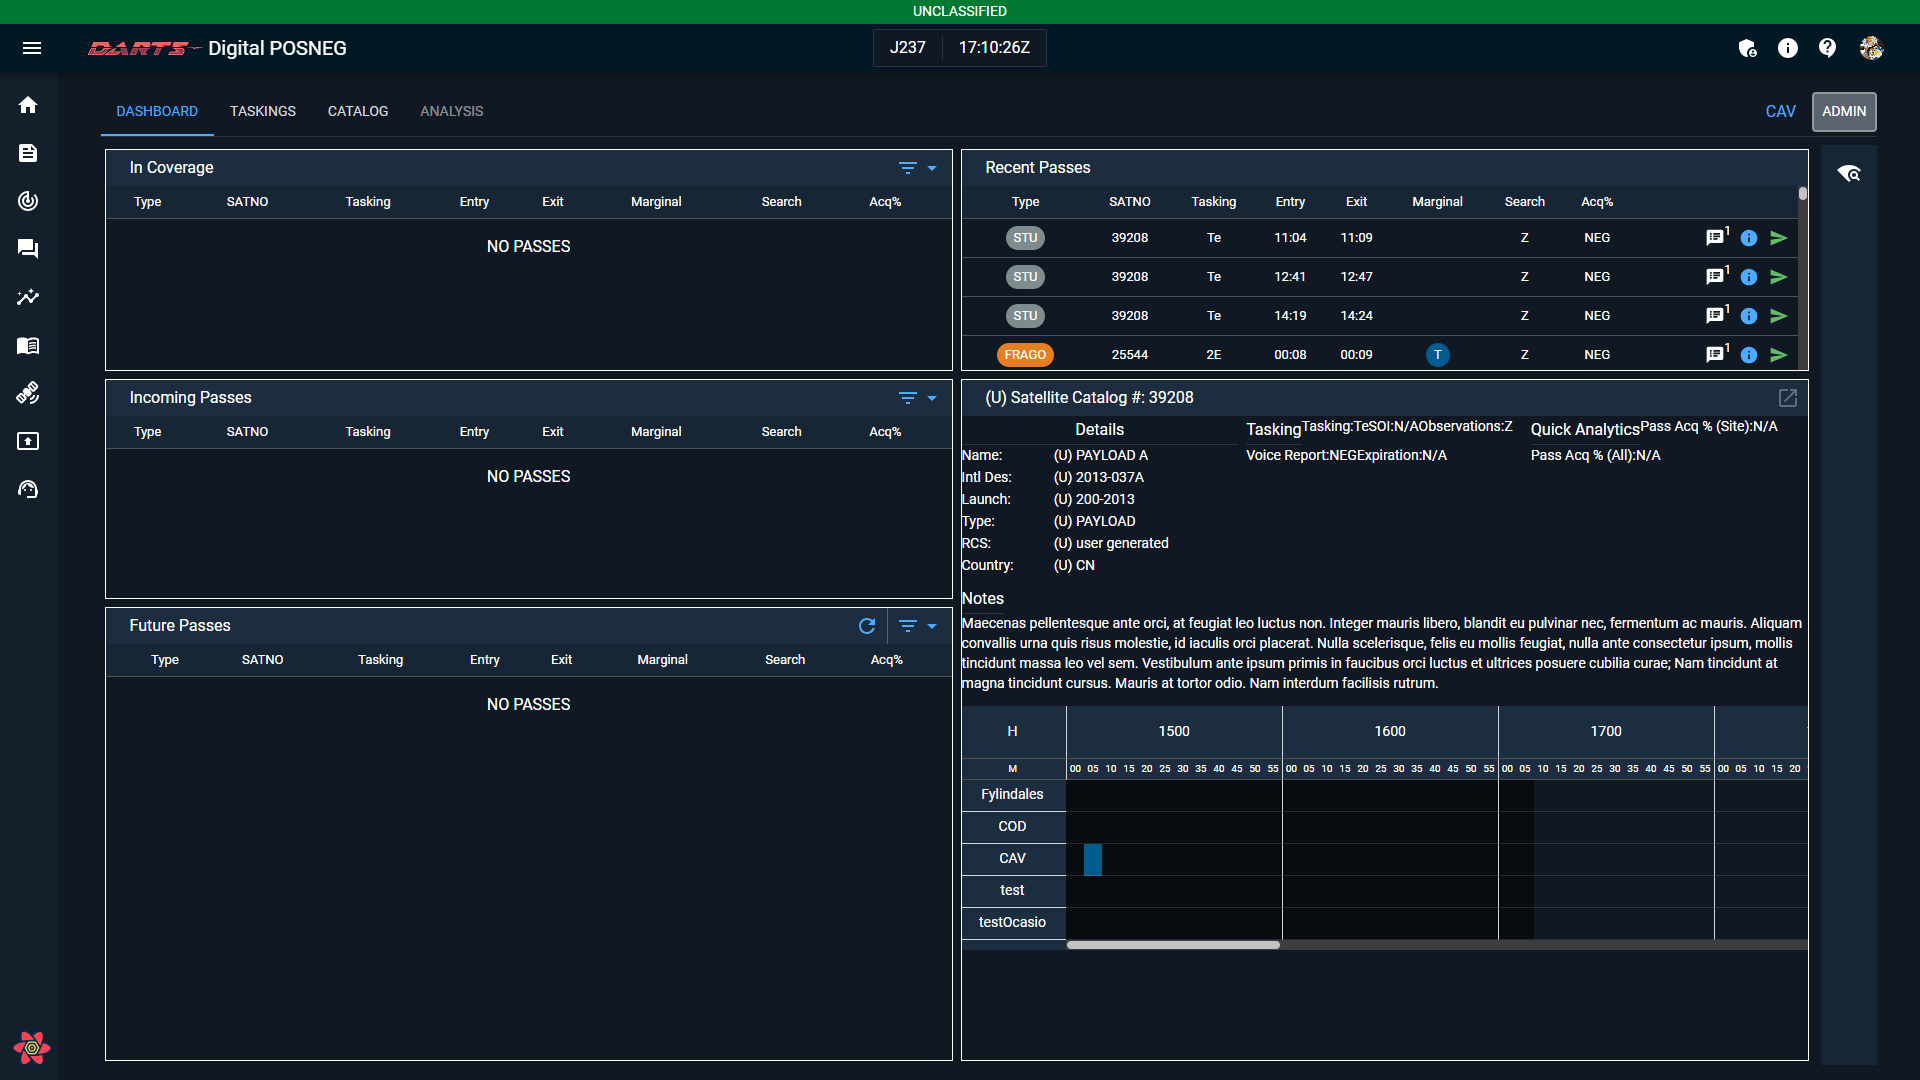Open the hamburger navigation menu
The width and height of the screenshot is (1920, 1080).
(x=32, y=48)
